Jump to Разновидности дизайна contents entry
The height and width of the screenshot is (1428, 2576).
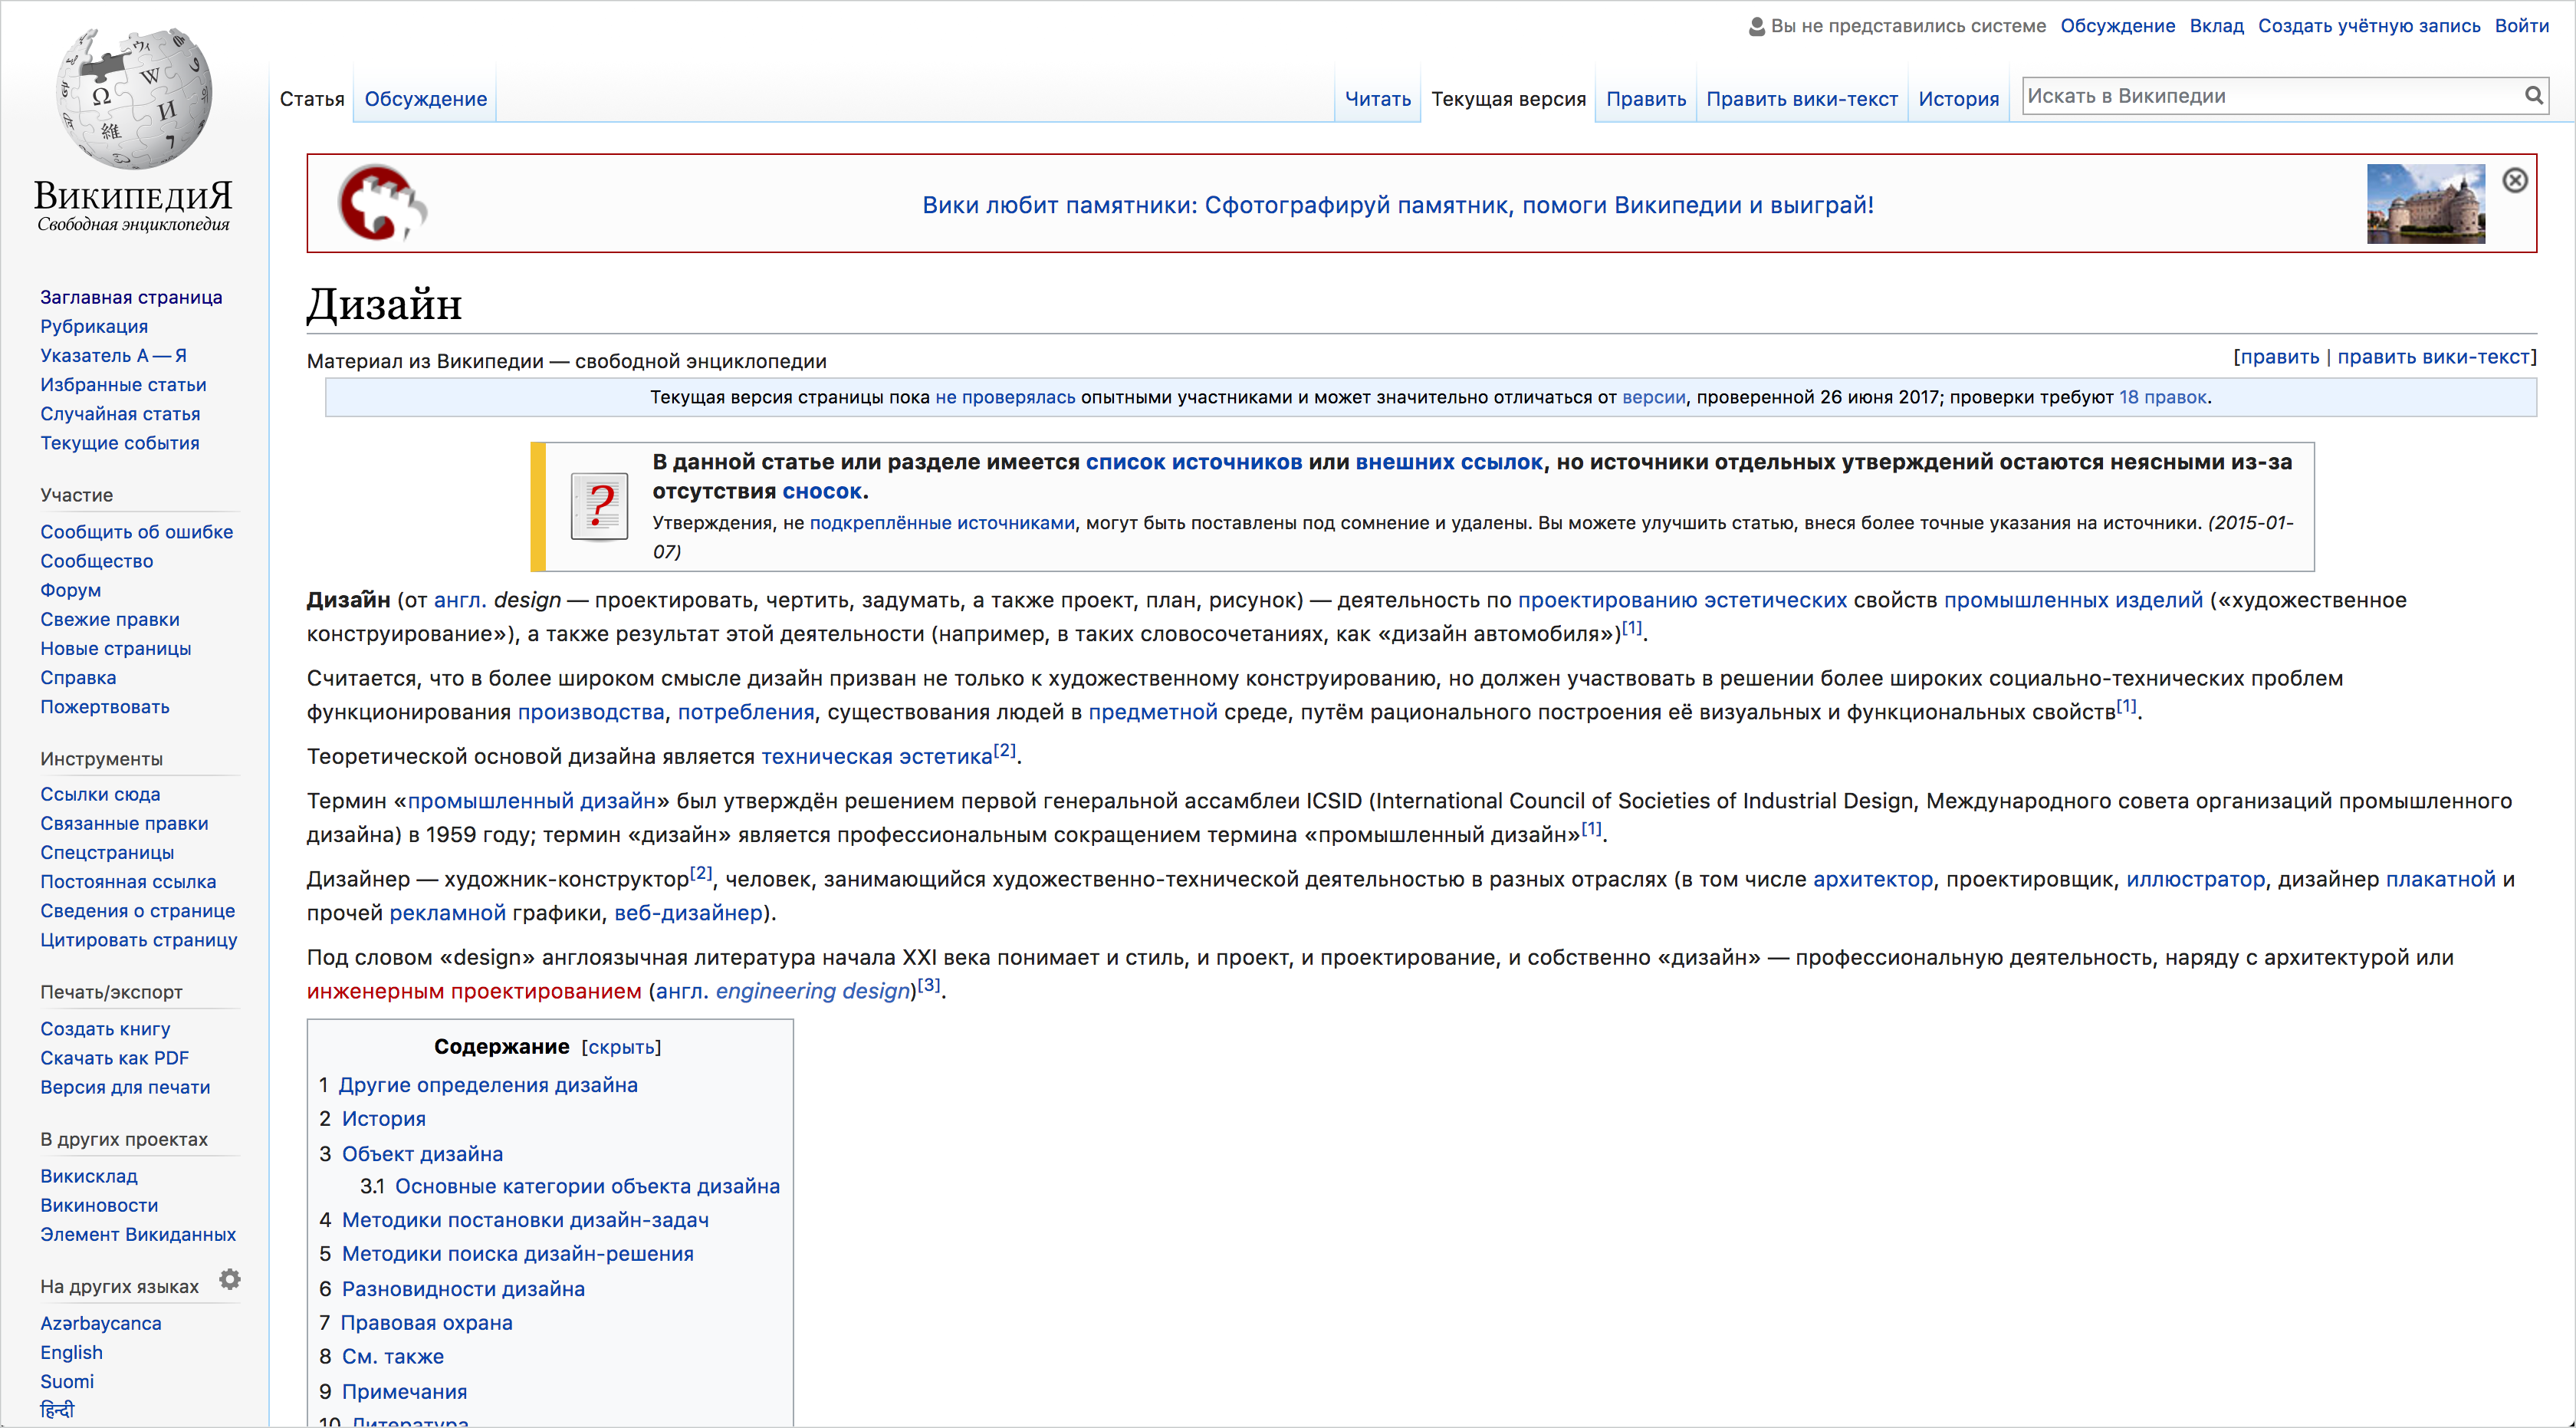pyautogui.click(x=463, y=1289)
